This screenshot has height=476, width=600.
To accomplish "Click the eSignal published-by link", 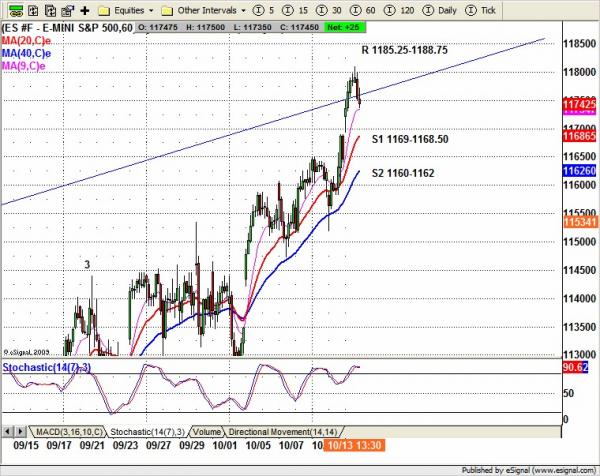I will coord(523,469).
